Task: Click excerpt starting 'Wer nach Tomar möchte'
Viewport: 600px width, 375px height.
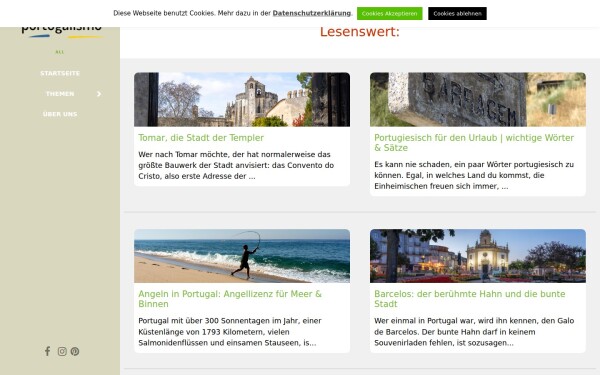Action: 236,165
